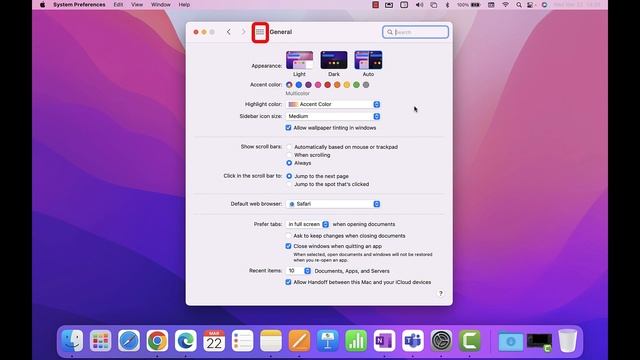Select the Auto appearance thumbnail

tap(368, 60)
